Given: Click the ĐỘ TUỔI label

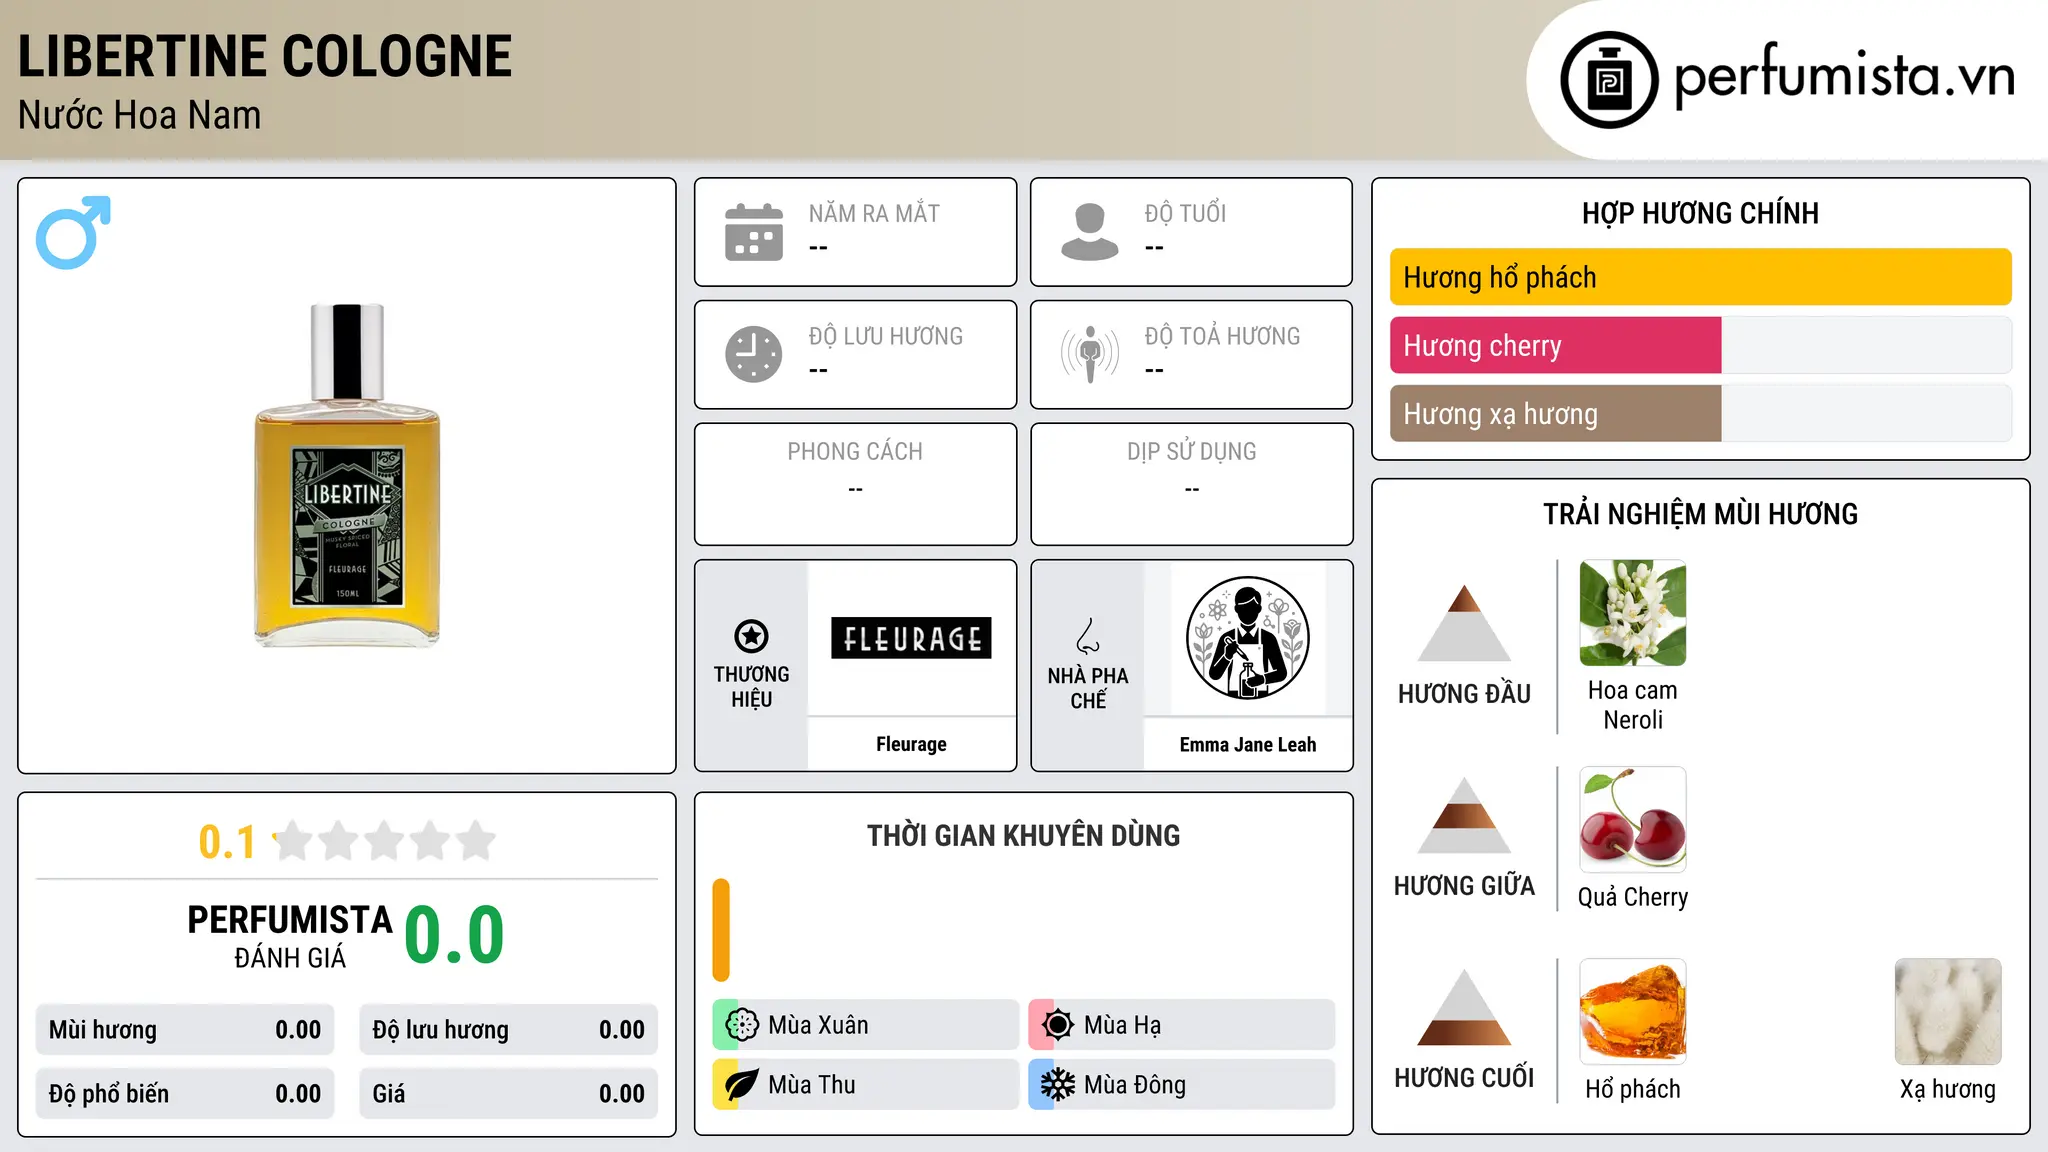Looking at the screenshot, I should point(1185,213).
